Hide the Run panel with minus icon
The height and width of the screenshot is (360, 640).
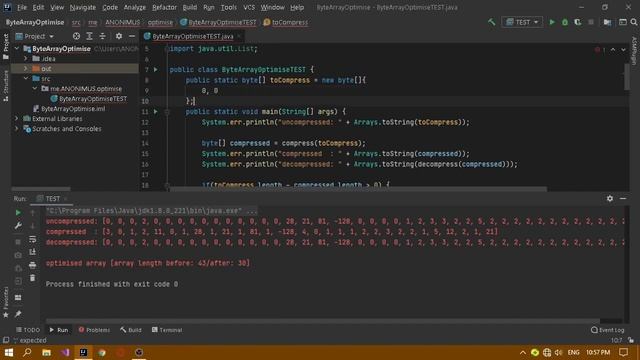[623, 198]
